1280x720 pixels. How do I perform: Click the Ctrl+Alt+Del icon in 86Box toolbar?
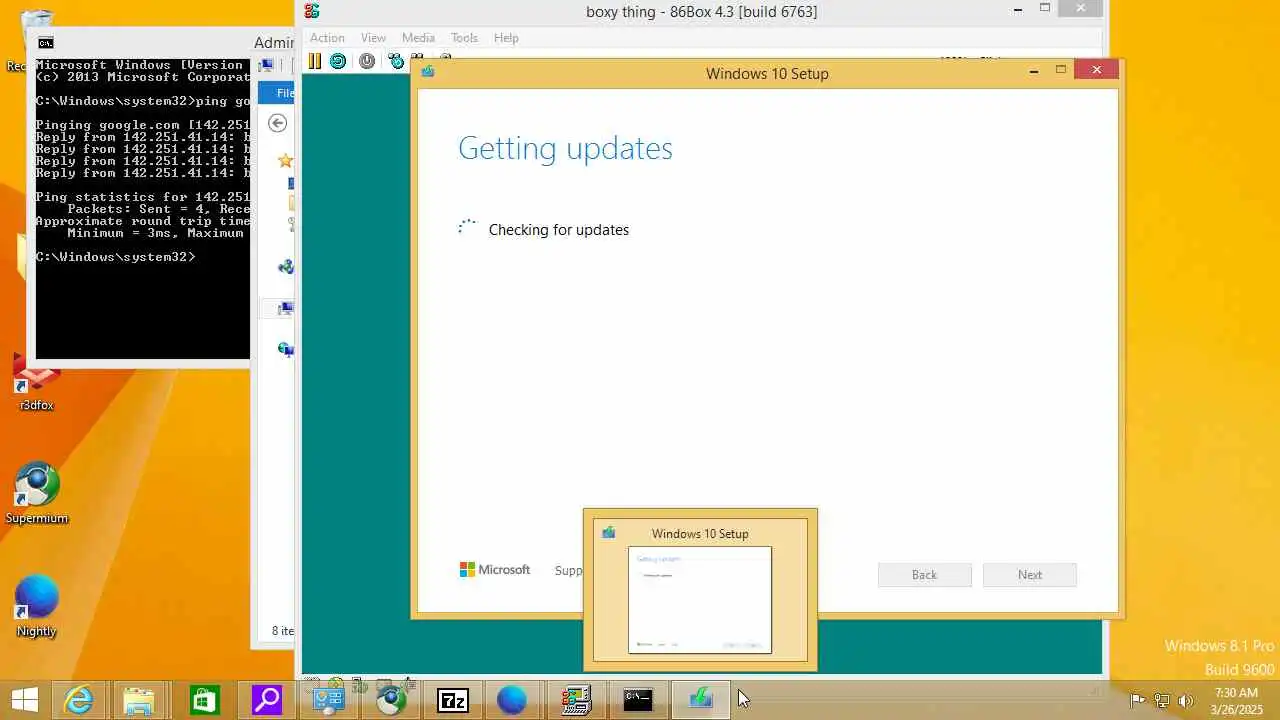coord(396,61)
